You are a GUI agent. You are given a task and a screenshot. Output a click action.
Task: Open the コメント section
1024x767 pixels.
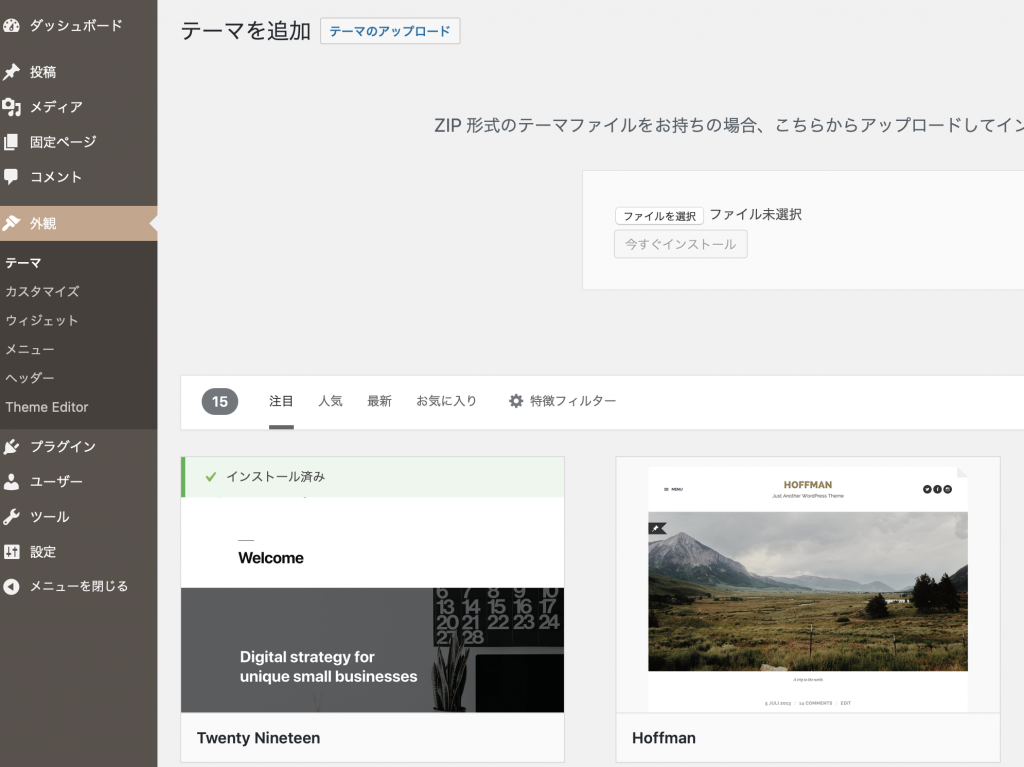(78, 176)
